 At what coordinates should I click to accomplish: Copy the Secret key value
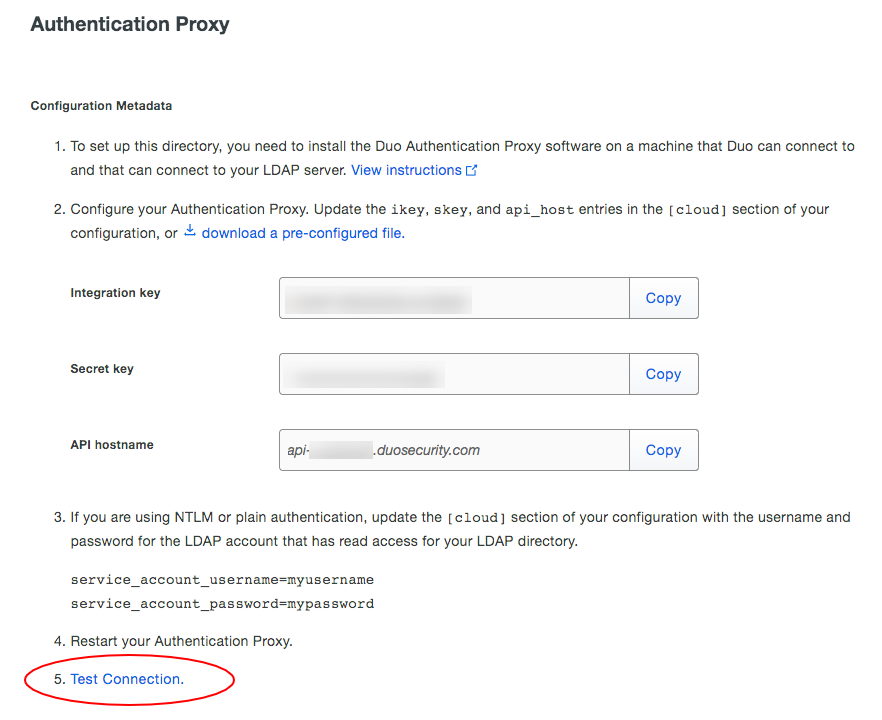coord(663,374)
